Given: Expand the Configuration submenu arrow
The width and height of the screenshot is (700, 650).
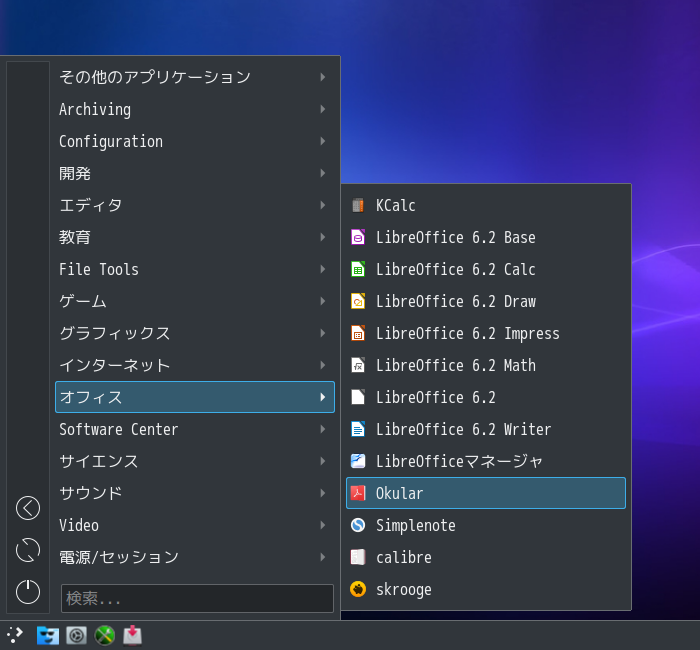Looking at the screenshot, I should coord(323,141).
